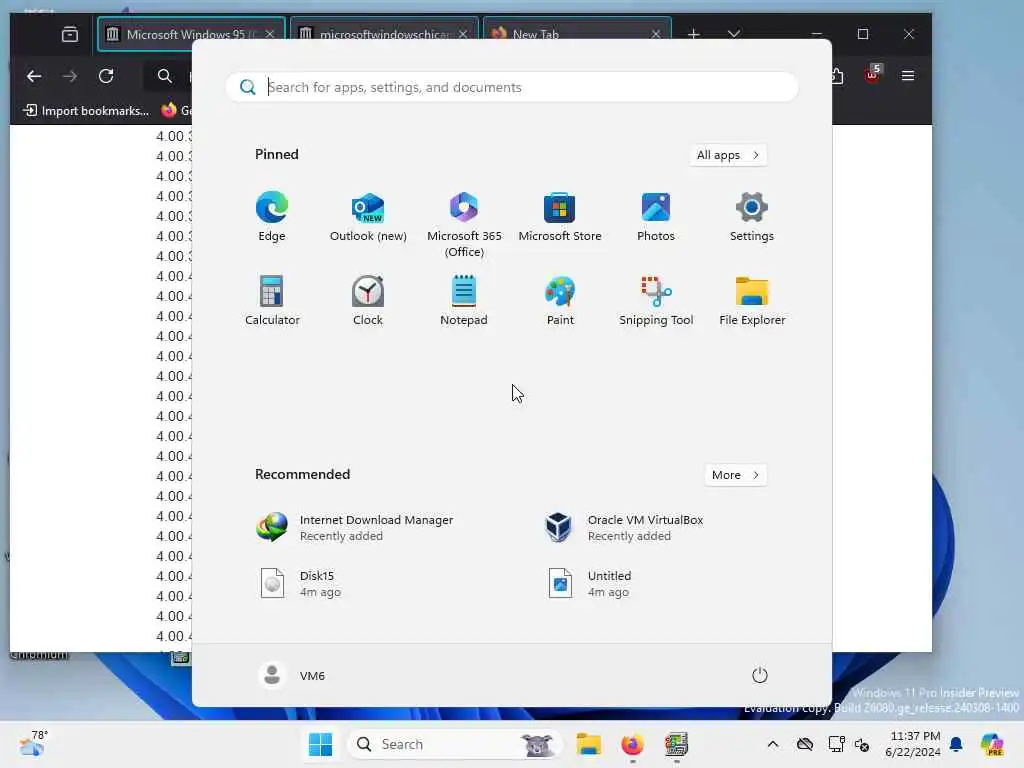1024x768 pixels.
Task: Expand the browser list all tabs chevron
Action: pos(734,34)
